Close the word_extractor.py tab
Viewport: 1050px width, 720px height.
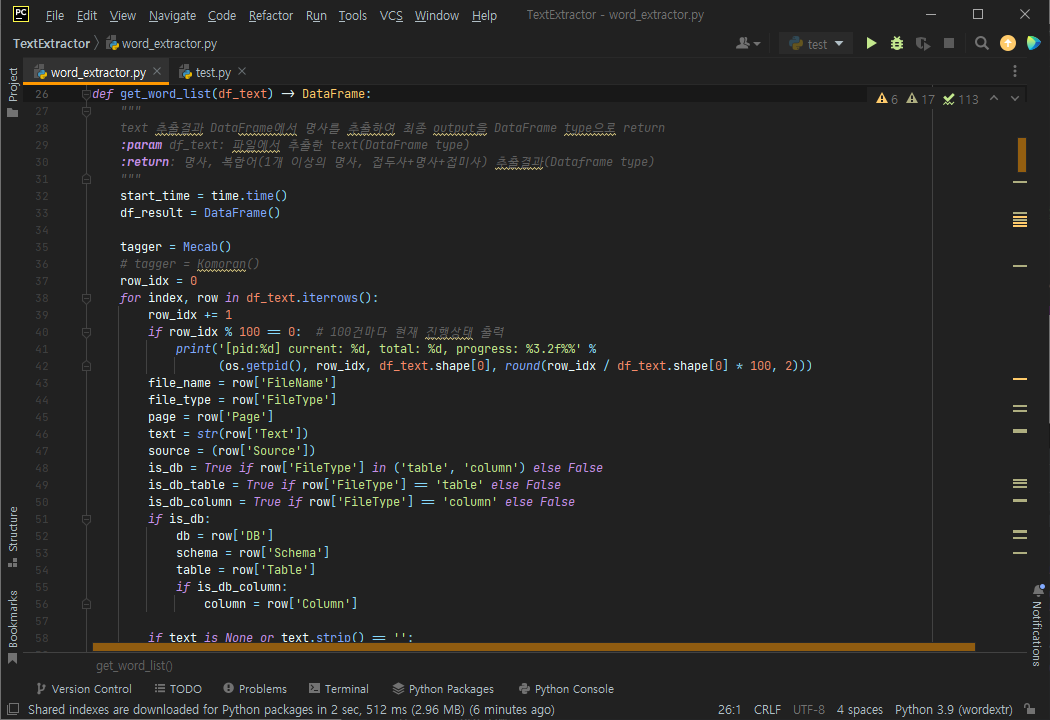[157, 71]
